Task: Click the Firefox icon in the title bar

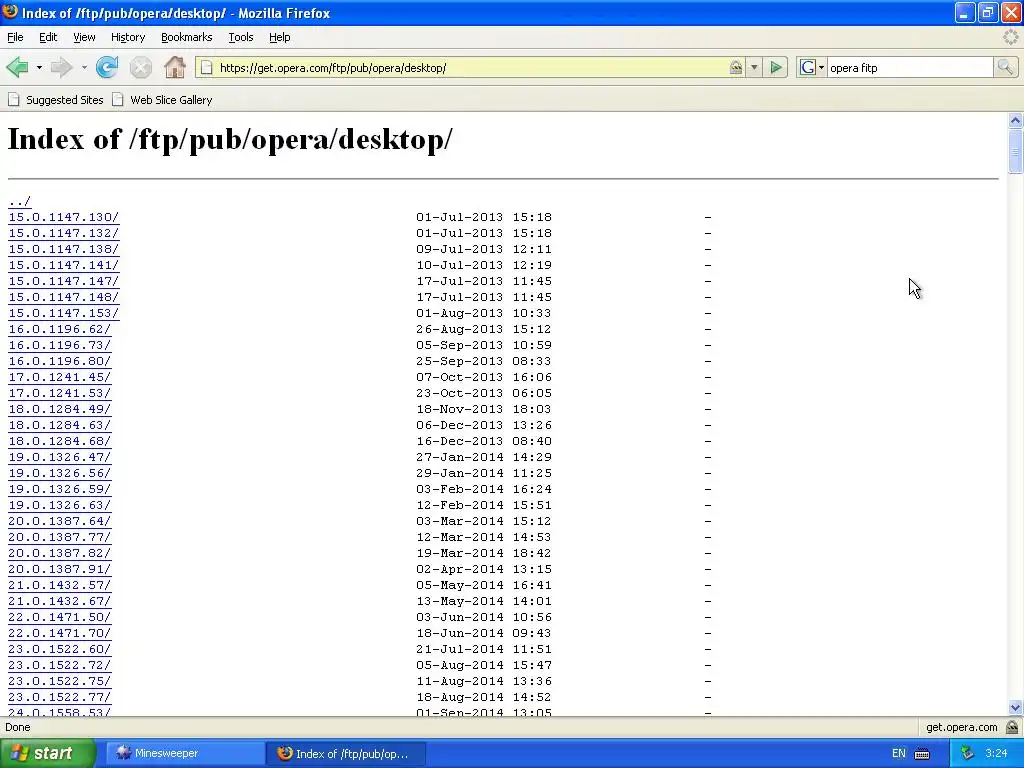Action: 10,12
